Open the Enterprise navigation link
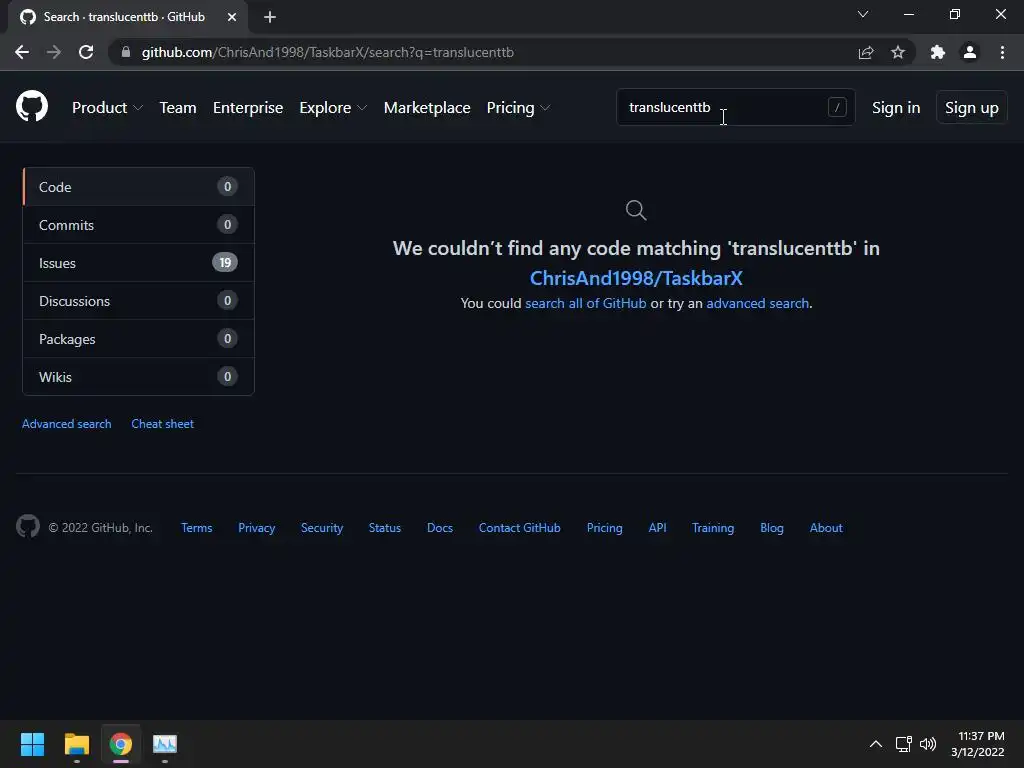 248,108
